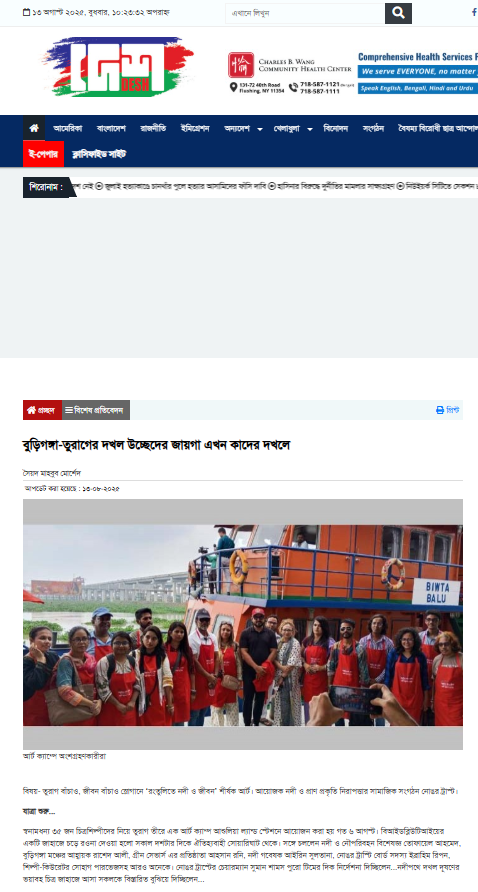The height and width of the screenshot is (892, 478).
Task: Open the আমেরিকা menu item
Action: (68, 129)
